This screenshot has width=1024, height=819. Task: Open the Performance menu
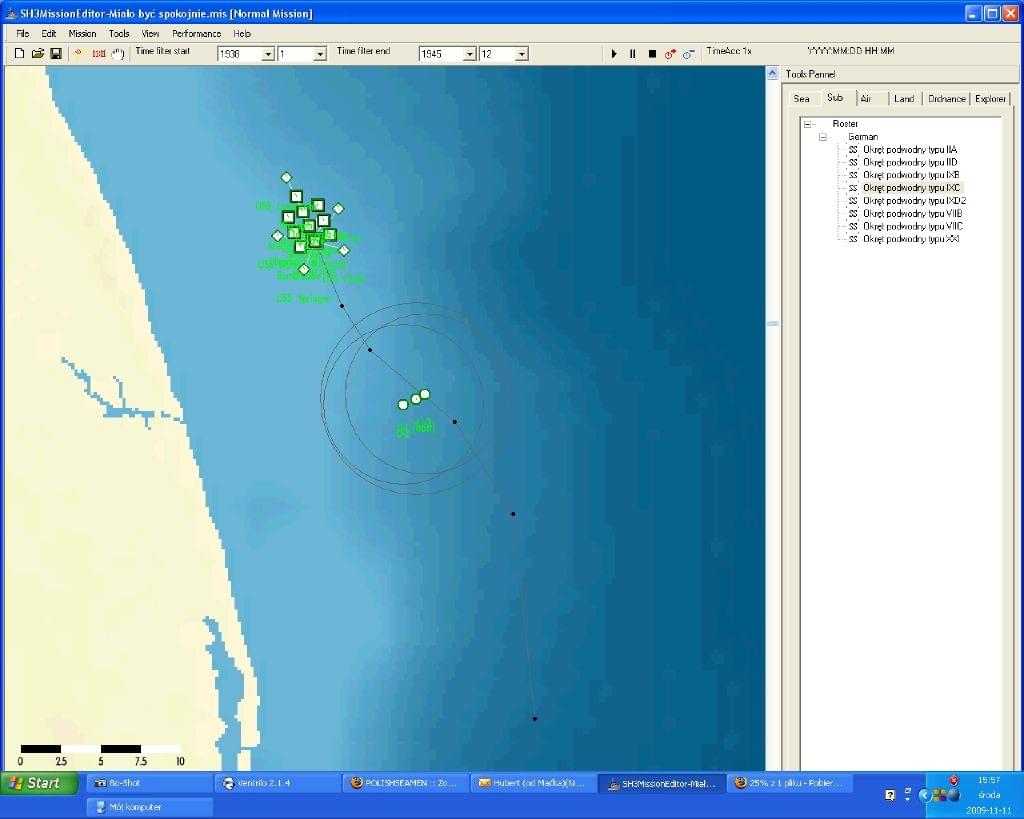[x=196, y=34]
